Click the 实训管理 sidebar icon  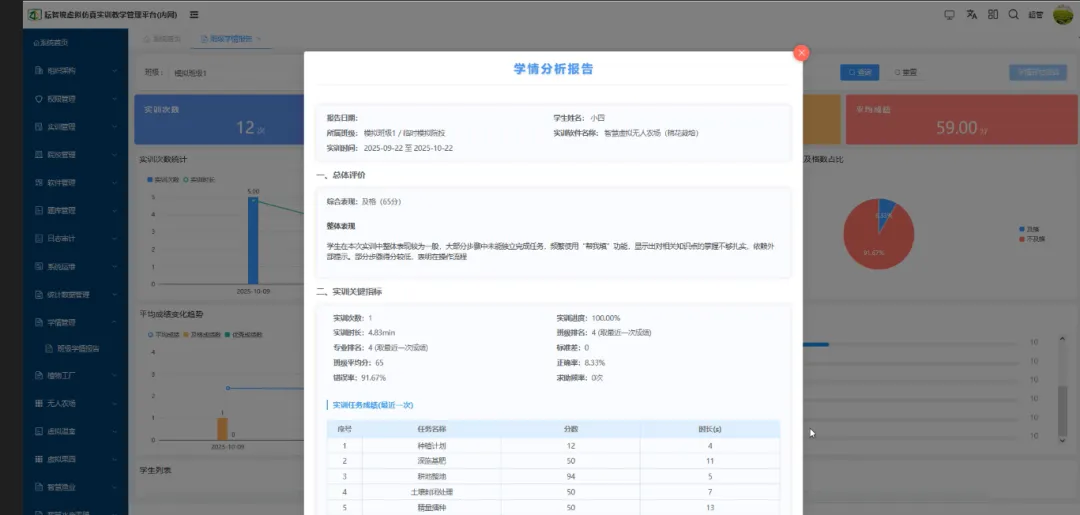pos(39,127)
